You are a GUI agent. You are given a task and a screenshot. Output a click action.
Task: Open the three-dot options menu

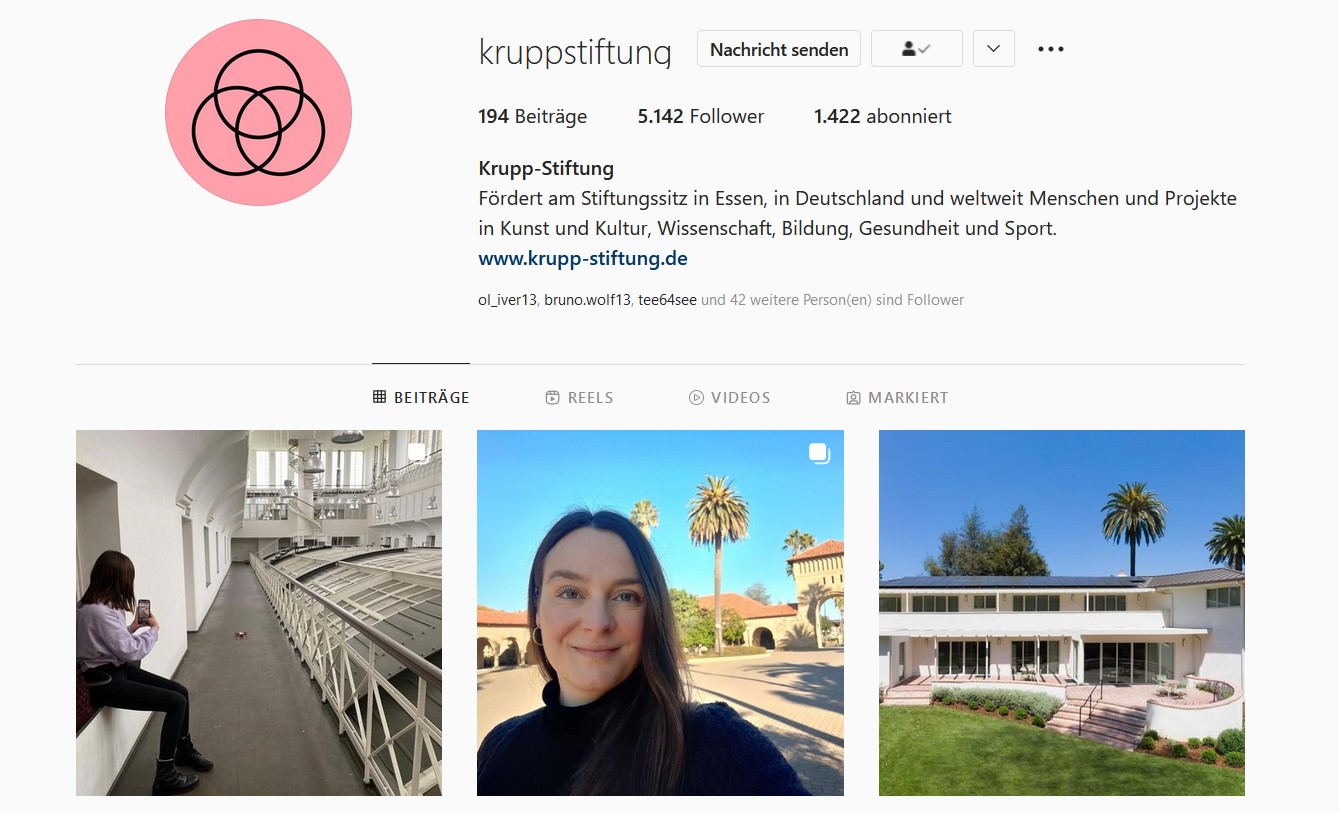pyautogui.click(x=1050, y=49)
